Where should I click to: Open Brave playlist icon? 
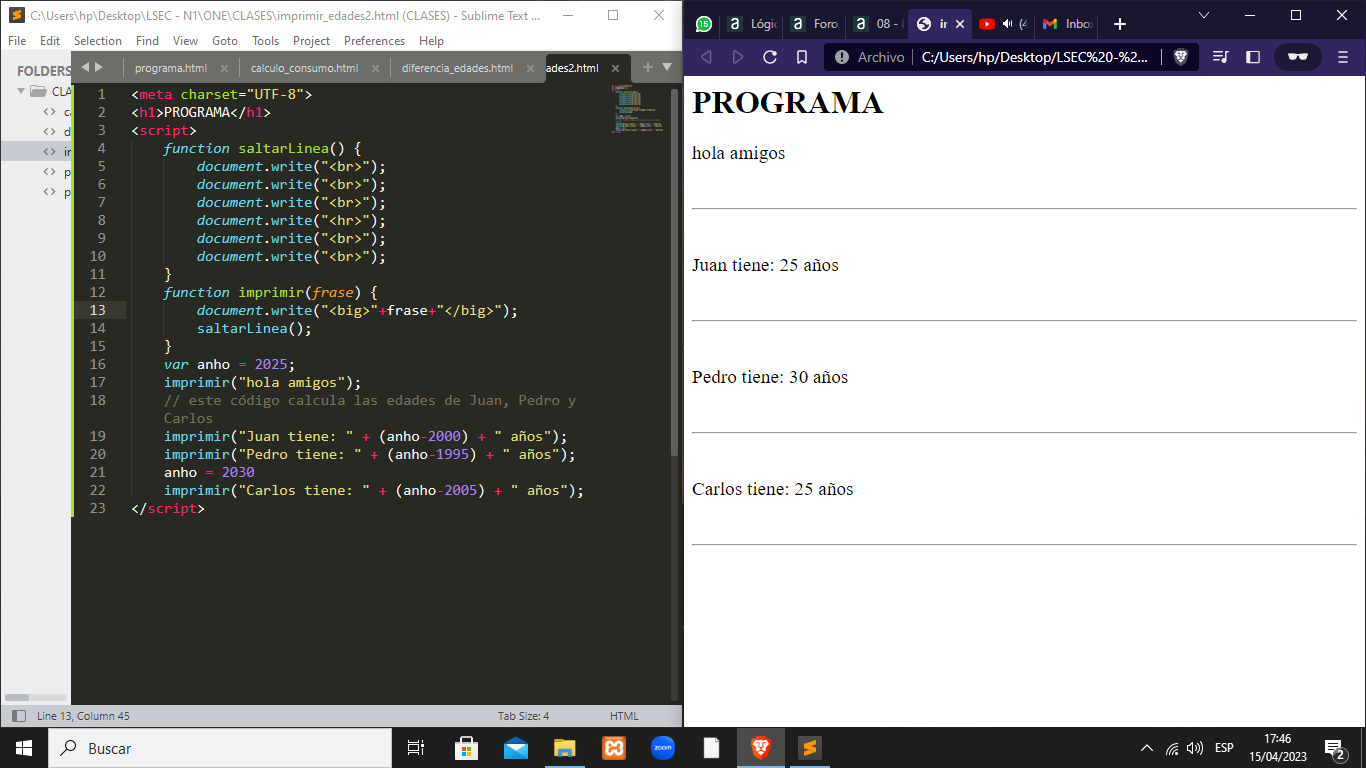(x=1221, y=57)
